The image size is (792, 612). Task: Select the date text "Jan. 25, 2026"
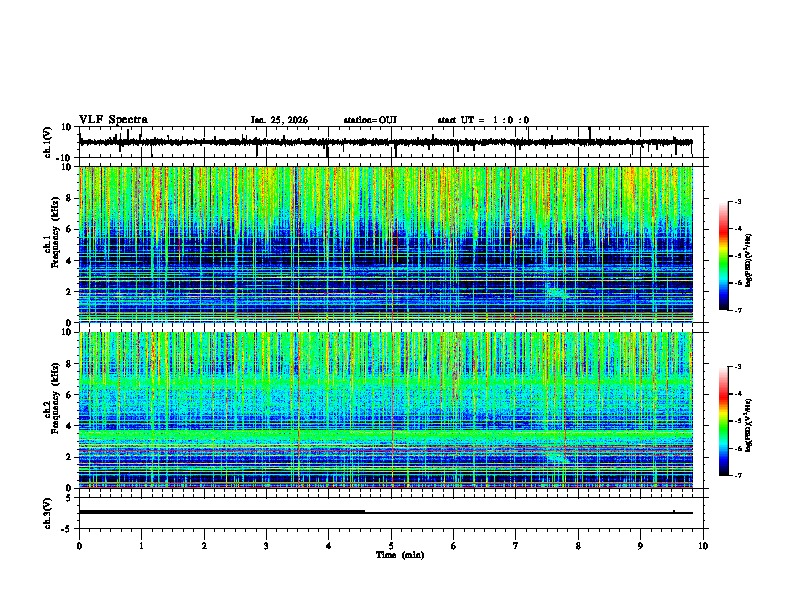click(x=279, y=120)
